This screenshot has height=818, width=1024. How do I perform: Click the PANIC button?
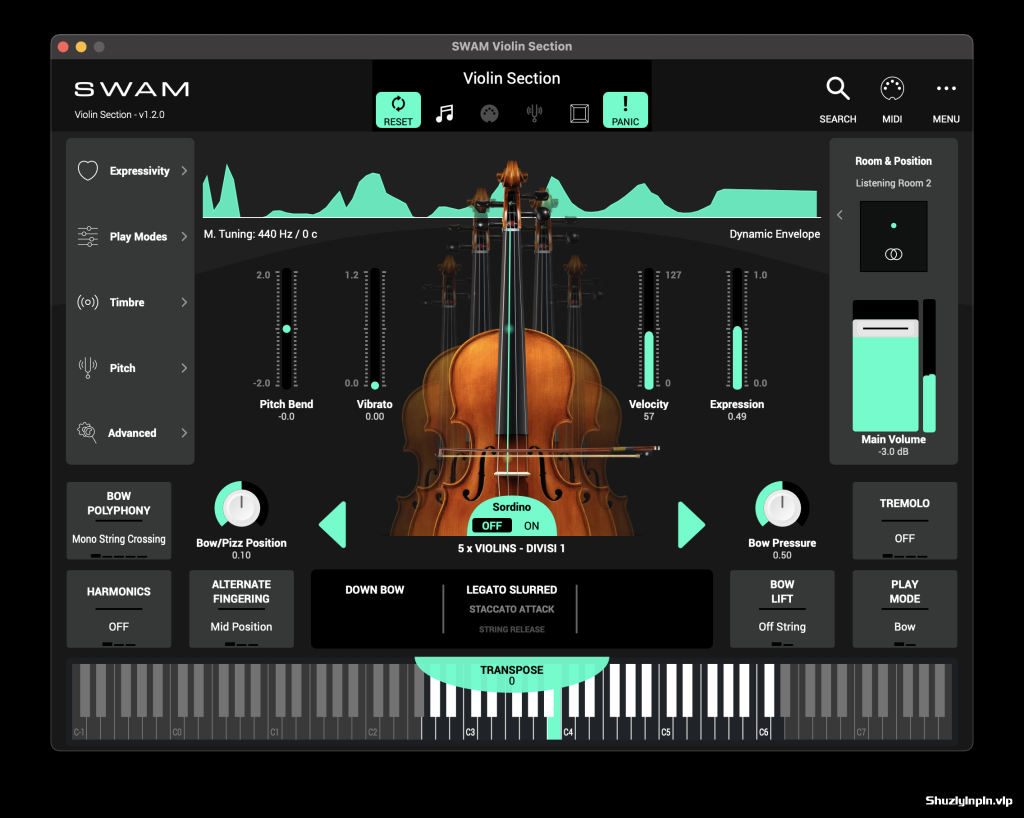pos(625,110)
